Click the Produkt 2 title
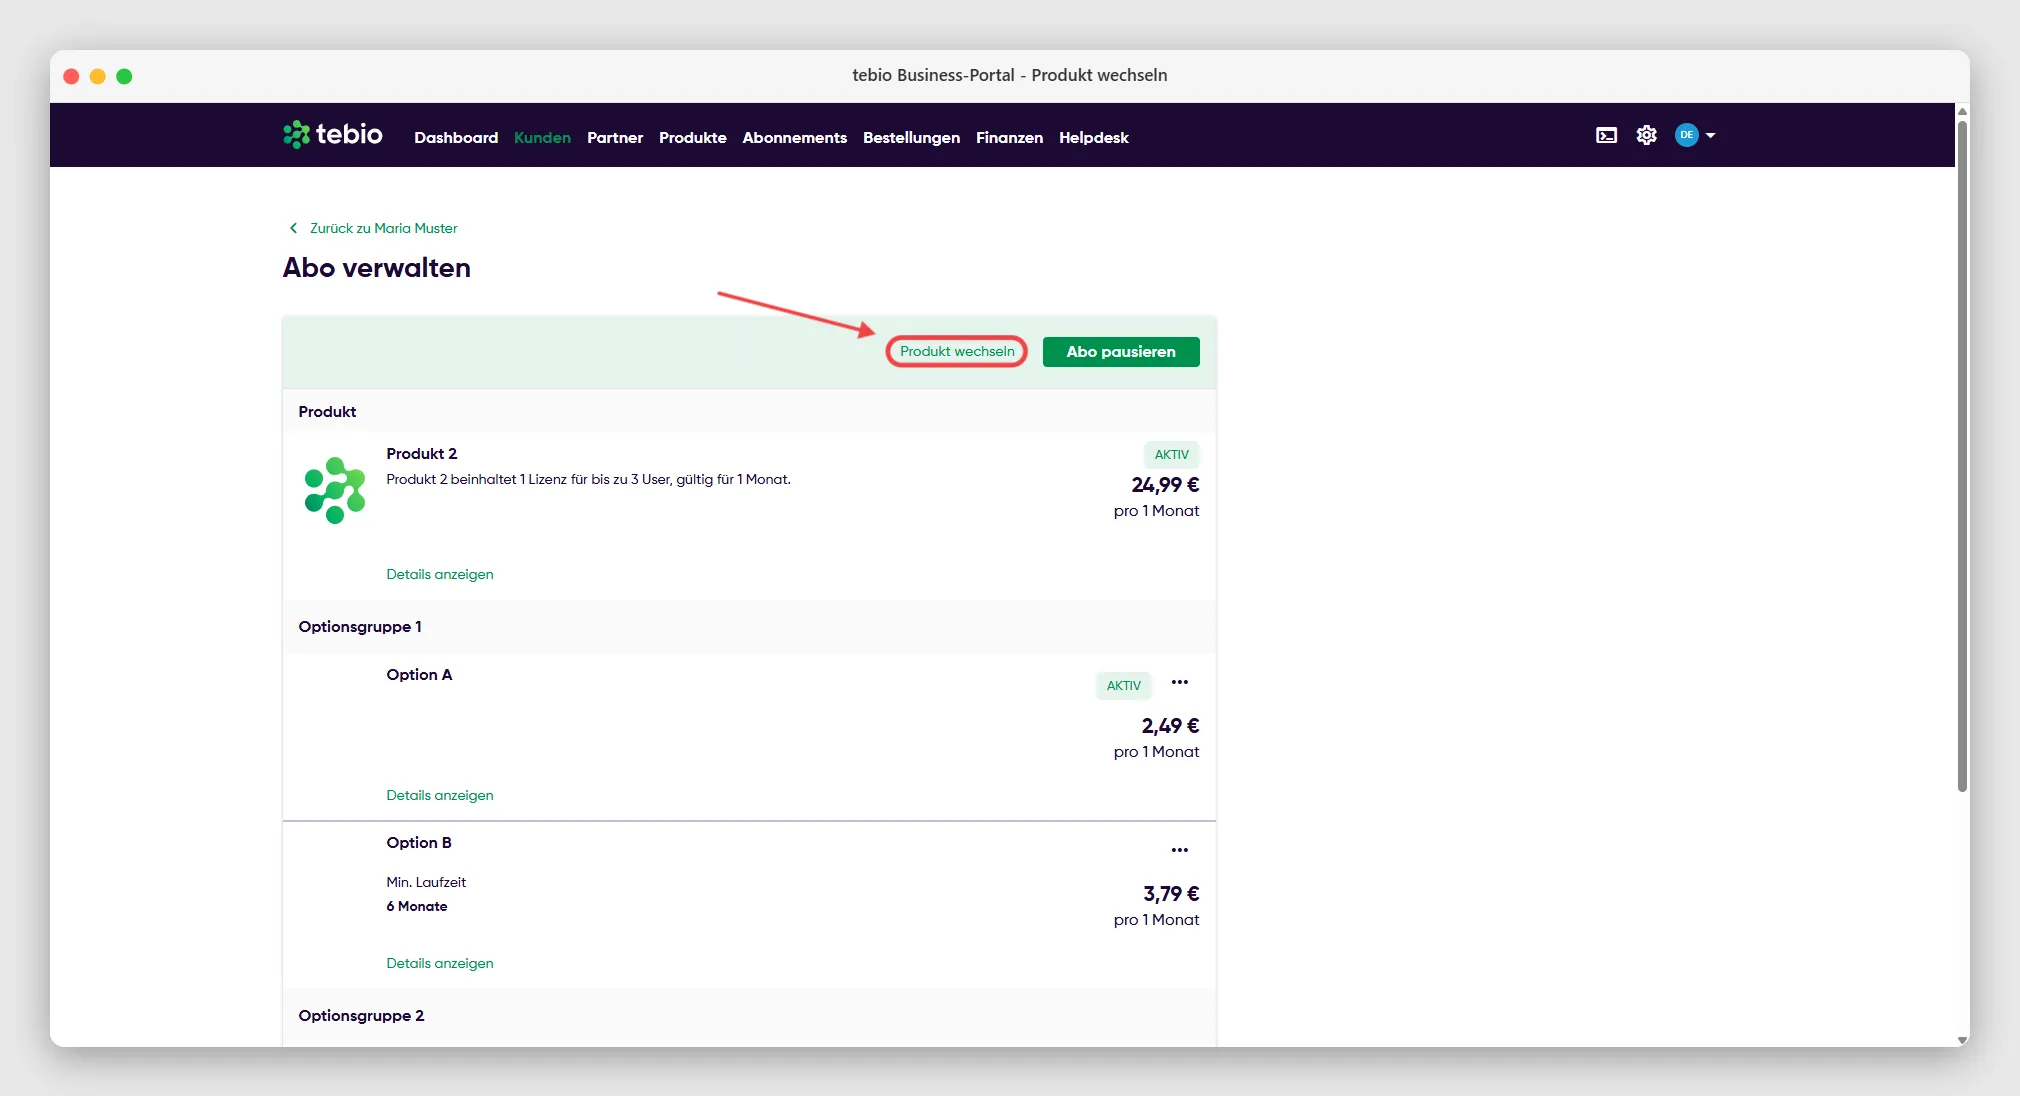The width and height of the screenshot is (2020, 1096). [x=421, y=453]
